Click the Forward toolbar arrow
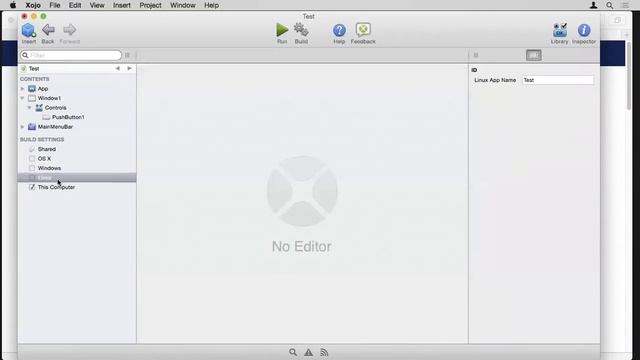Viewport: 640px width, 360px height. click(x=69, y=30)
